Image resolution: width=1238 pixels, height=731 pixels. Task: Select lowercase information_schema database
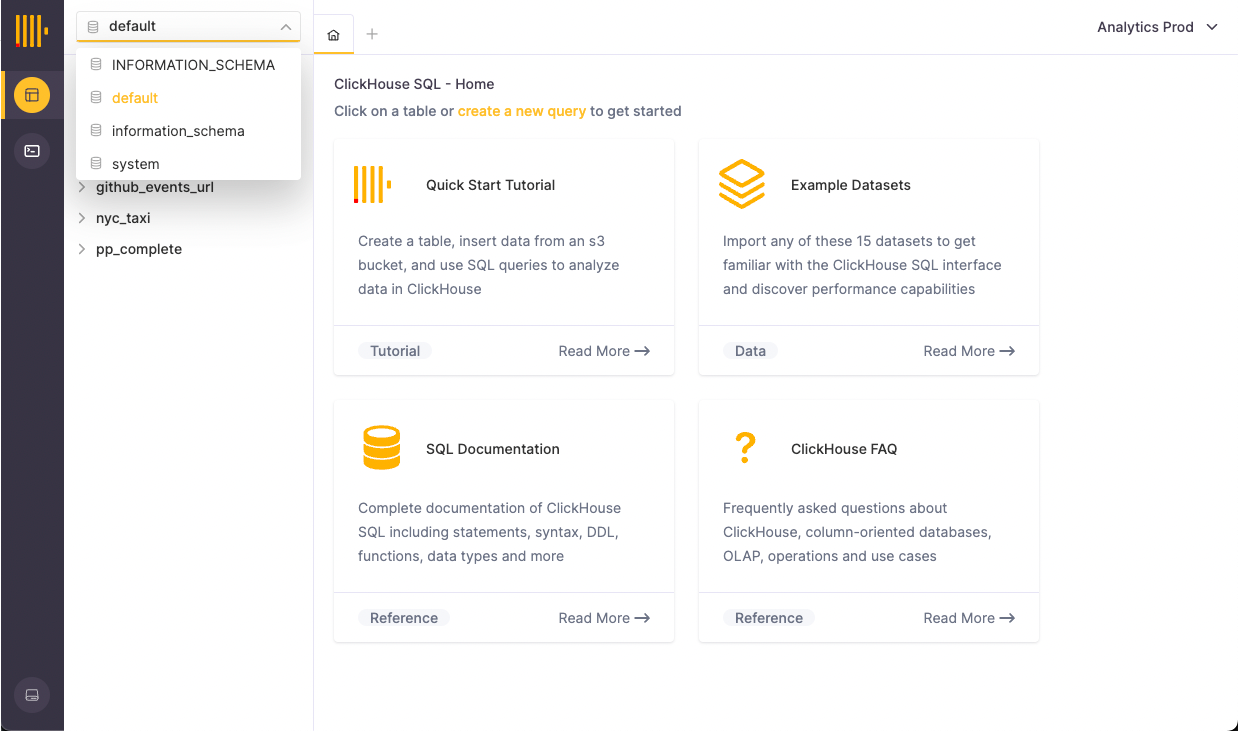pyautogui.click(x=177, y=131)
